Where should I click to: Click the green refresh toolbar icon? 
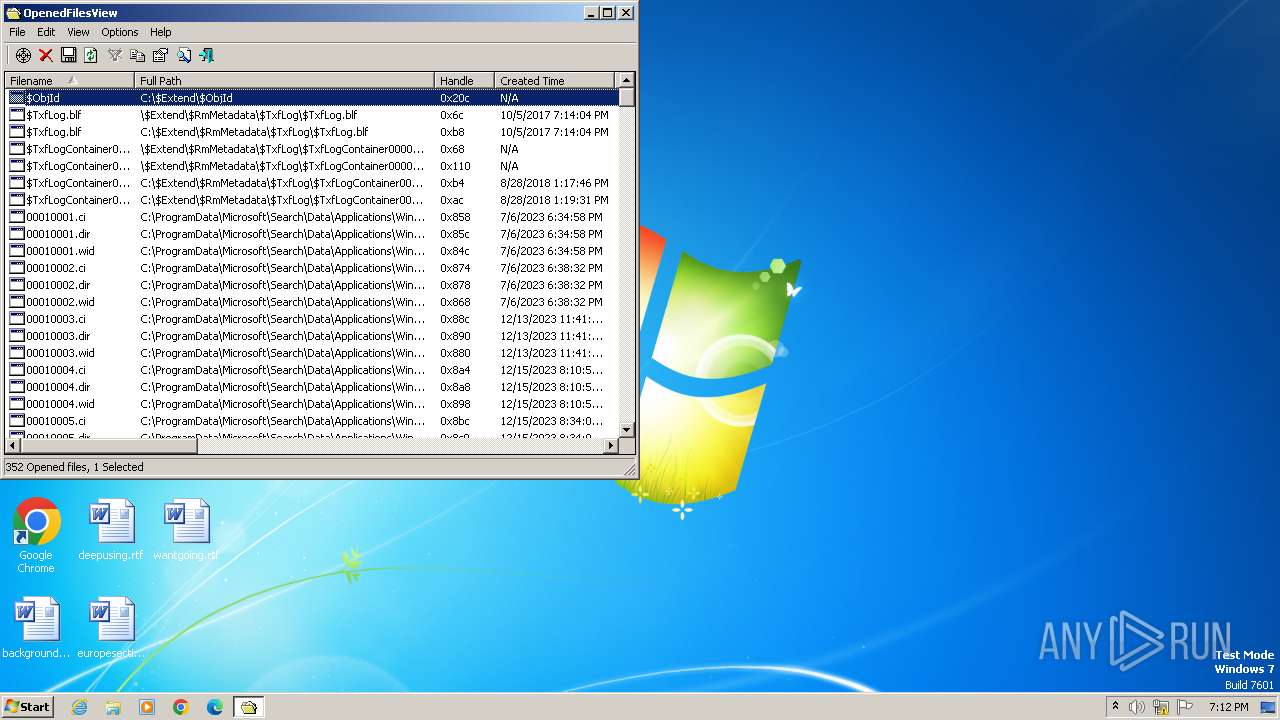[x=91, y=55]
